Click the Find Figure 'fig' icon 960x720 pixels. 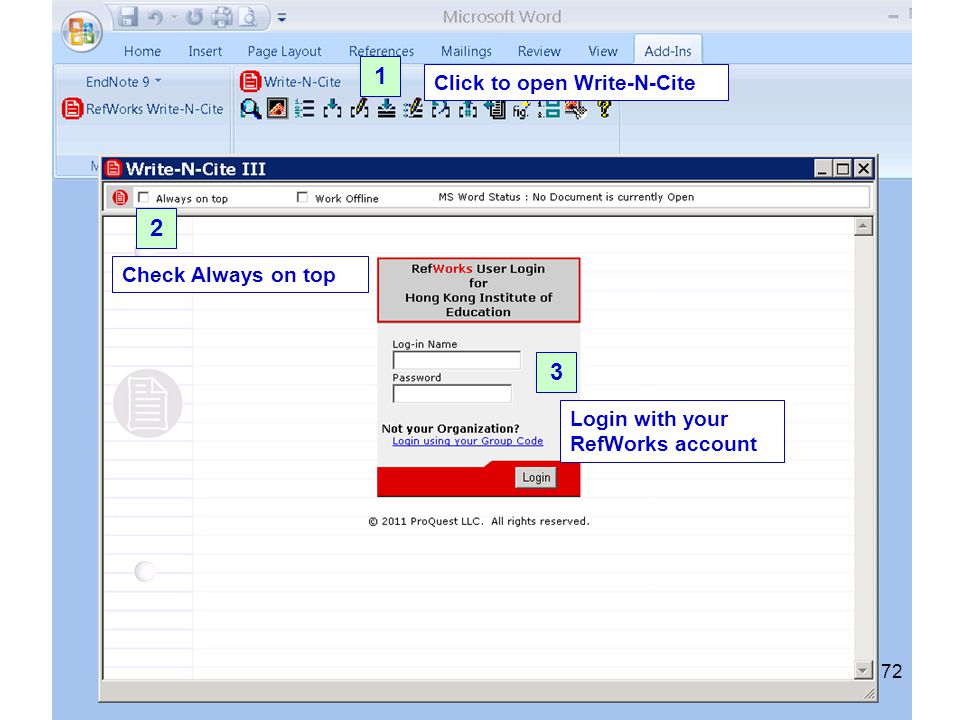[521, 110]
